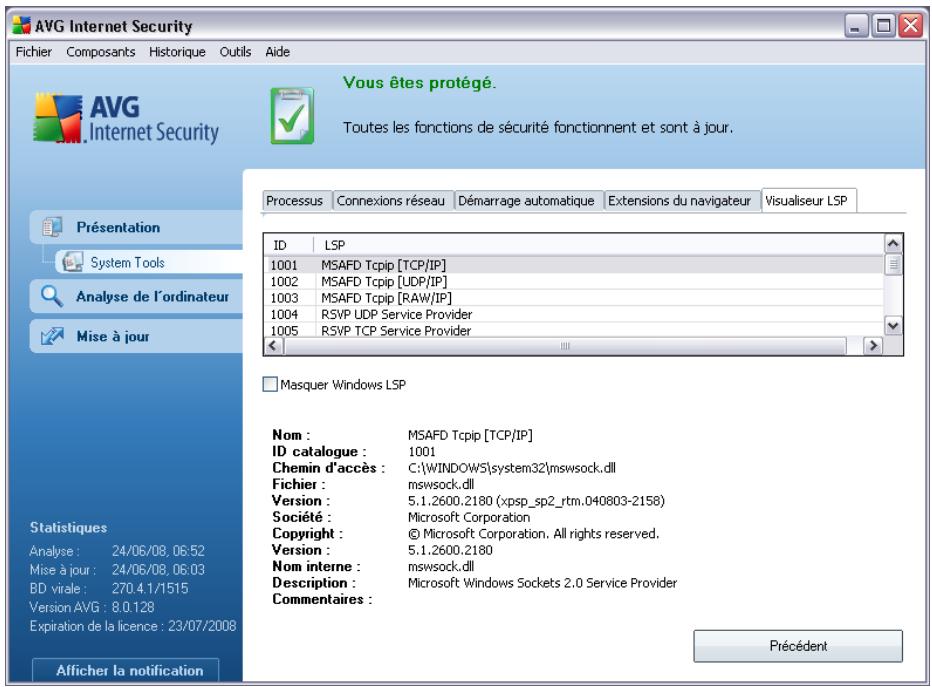This screenshot has height=687, width=932.
Task: Open the Mise à jour section
Action: [x=136, y=336]
